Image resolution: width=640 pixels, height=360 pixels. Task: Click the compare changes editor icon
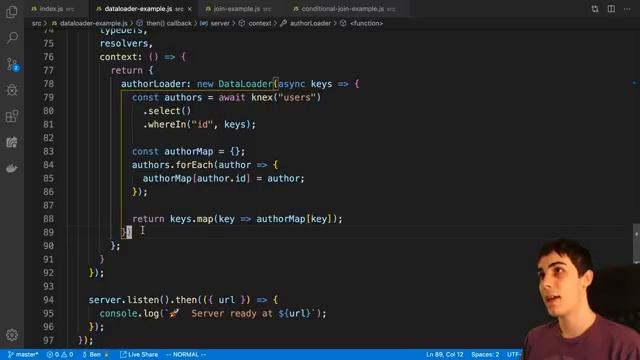tap(595, 9)
